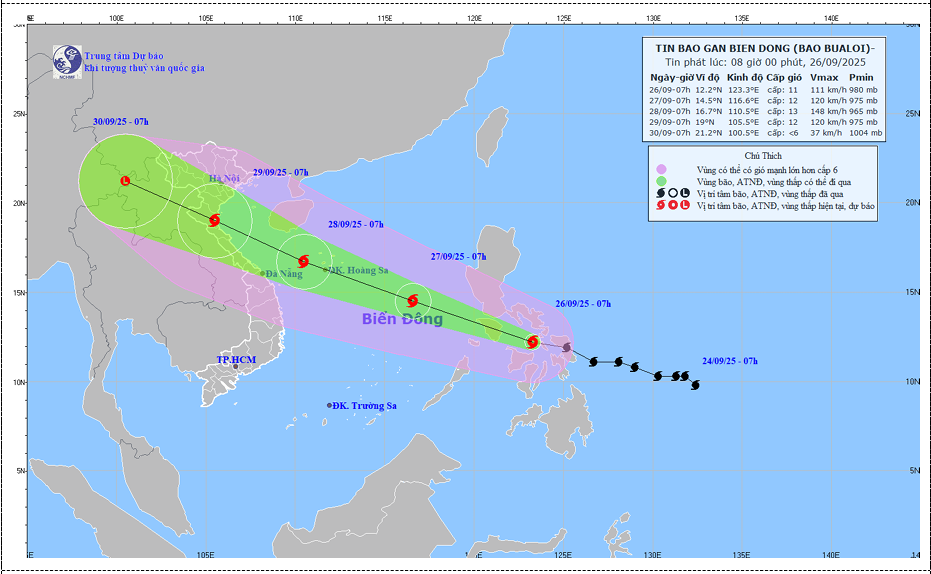Screen dimensions: 931x574
Task: Select the 28/09-07h row in the forecast table
Action: [x=765, y=110]
